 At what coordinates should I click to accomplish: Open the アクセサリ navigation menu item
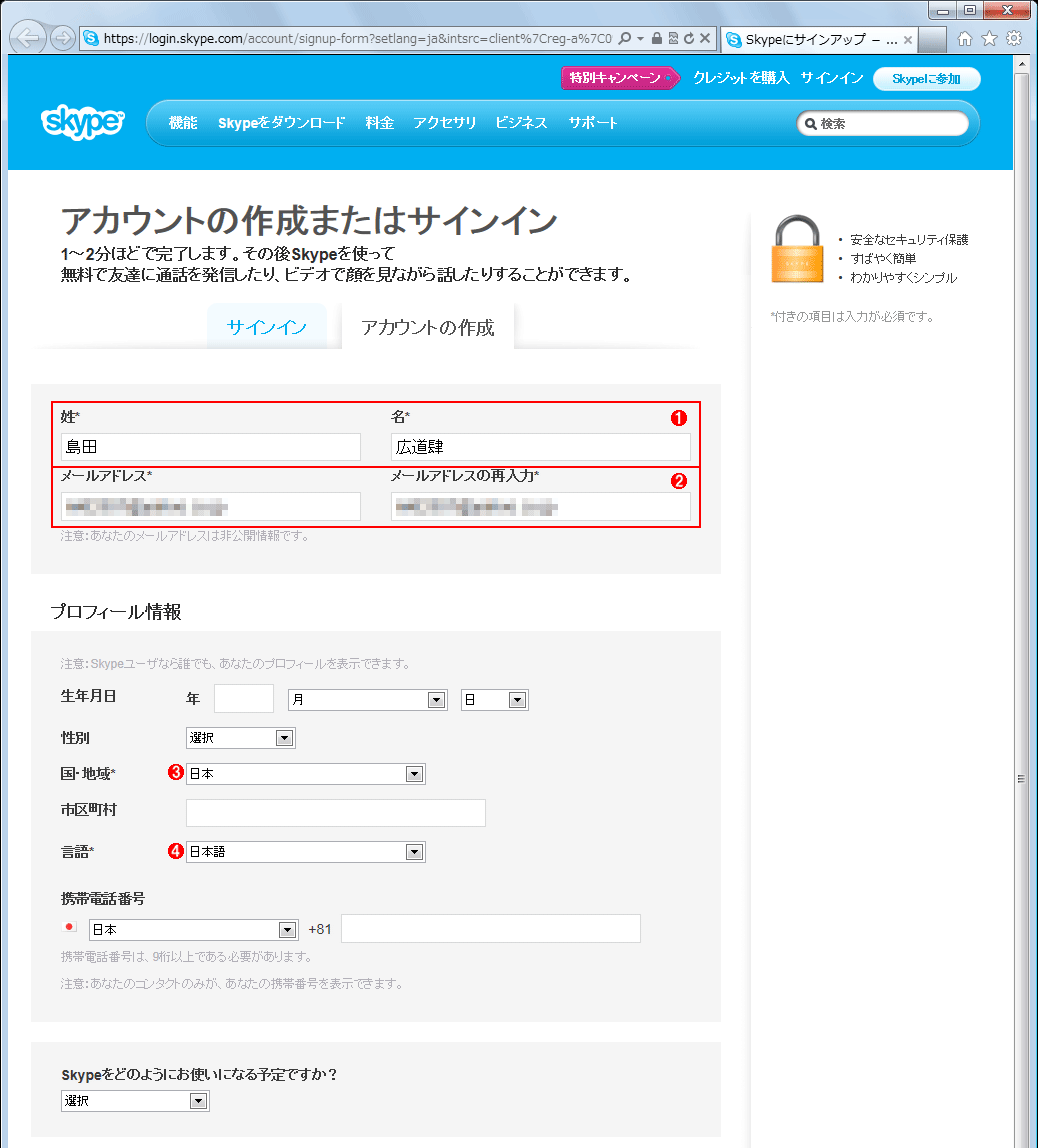tap(444, 123)
